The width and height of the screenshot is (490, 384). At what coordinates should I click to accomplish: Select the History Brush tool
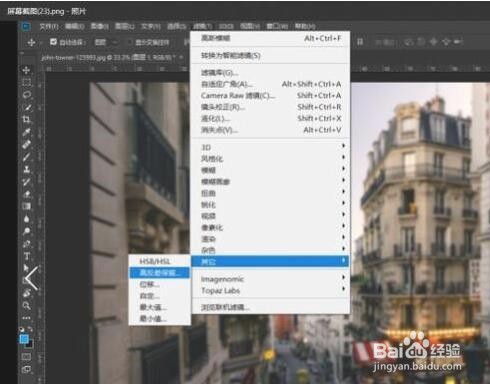pyautogui.click(x=26, y=182)
